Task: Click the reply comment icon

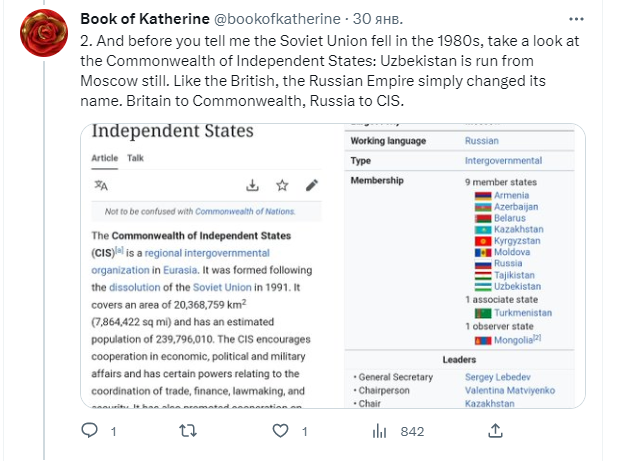Action: tap(90, 431)
